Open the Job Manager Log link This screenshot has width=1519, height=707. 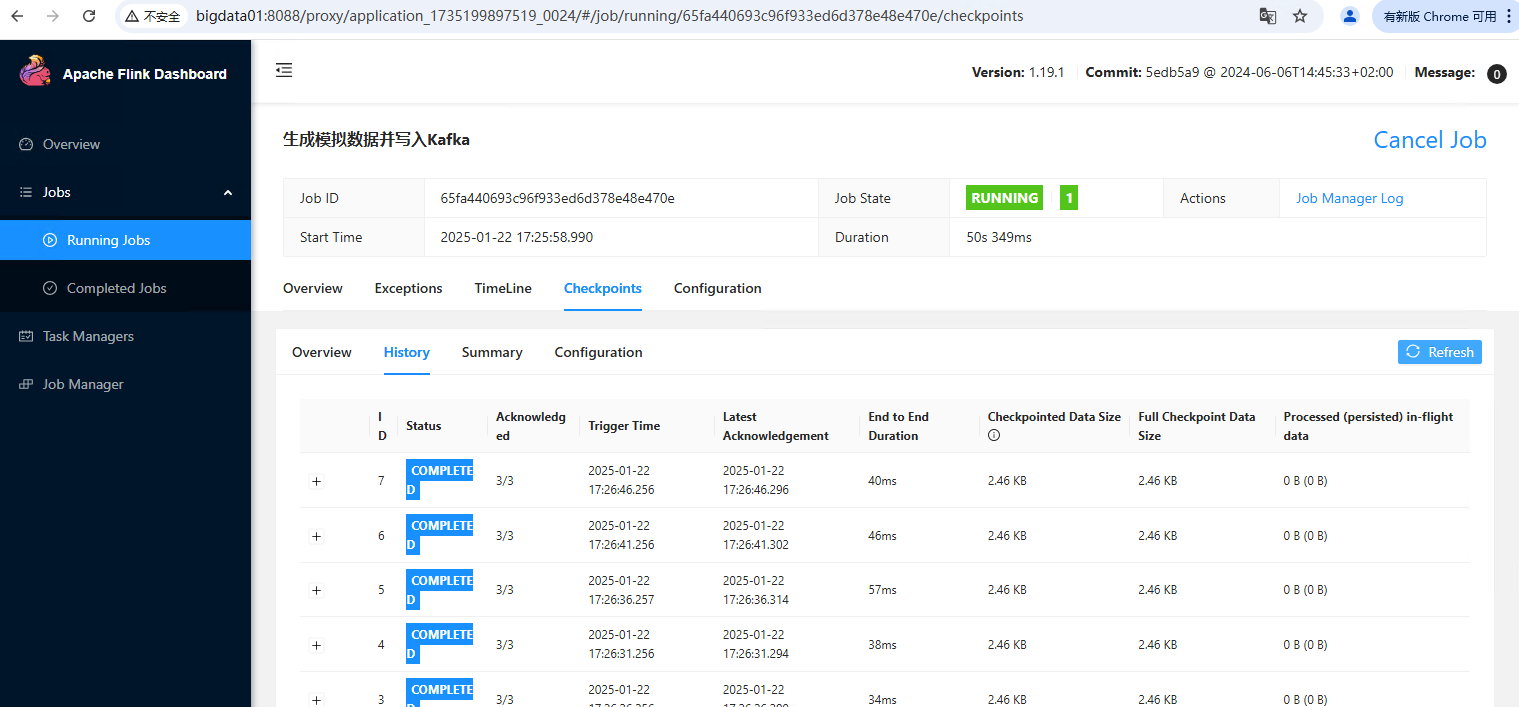pos(1349,198)
